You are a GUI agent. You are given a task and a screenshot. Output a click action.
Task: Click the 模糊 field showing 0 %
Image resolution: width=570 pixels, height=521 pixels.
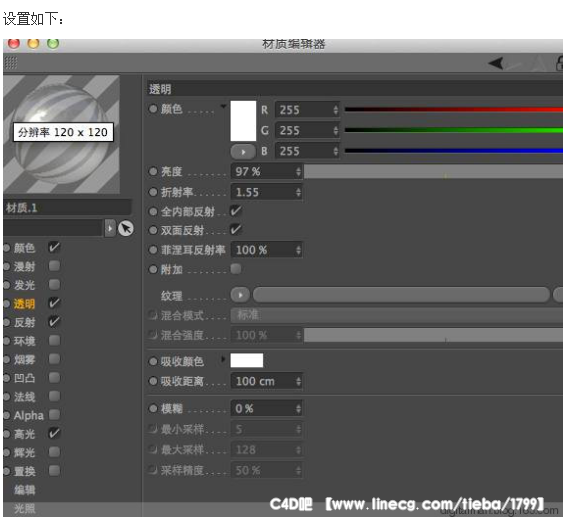[266, 408]
